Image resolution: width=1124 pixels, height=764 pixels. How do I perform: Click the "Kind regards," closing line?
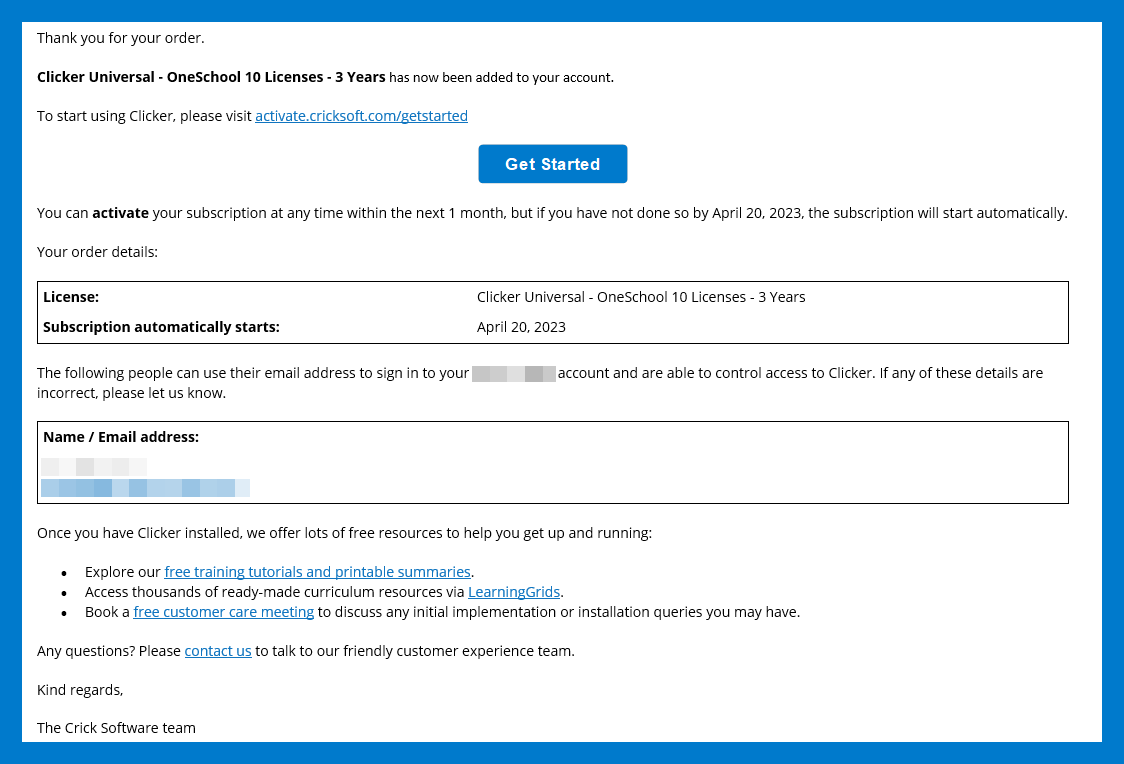click(80, 690)
